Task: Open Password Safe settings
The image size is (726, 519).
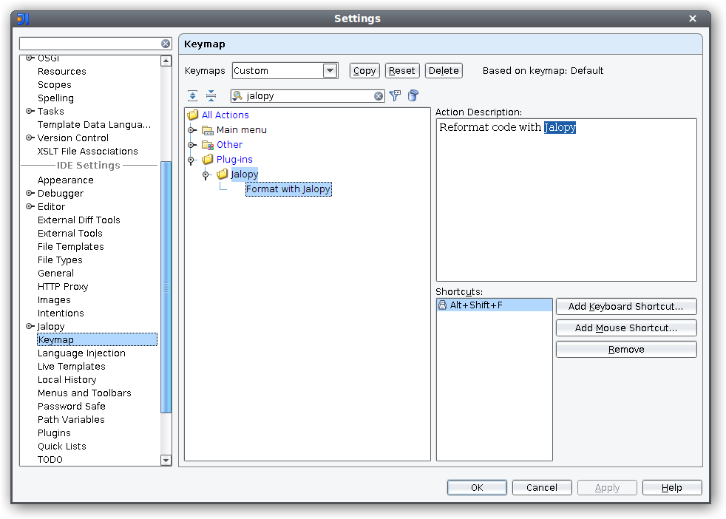Action: (x=71, y=406)
